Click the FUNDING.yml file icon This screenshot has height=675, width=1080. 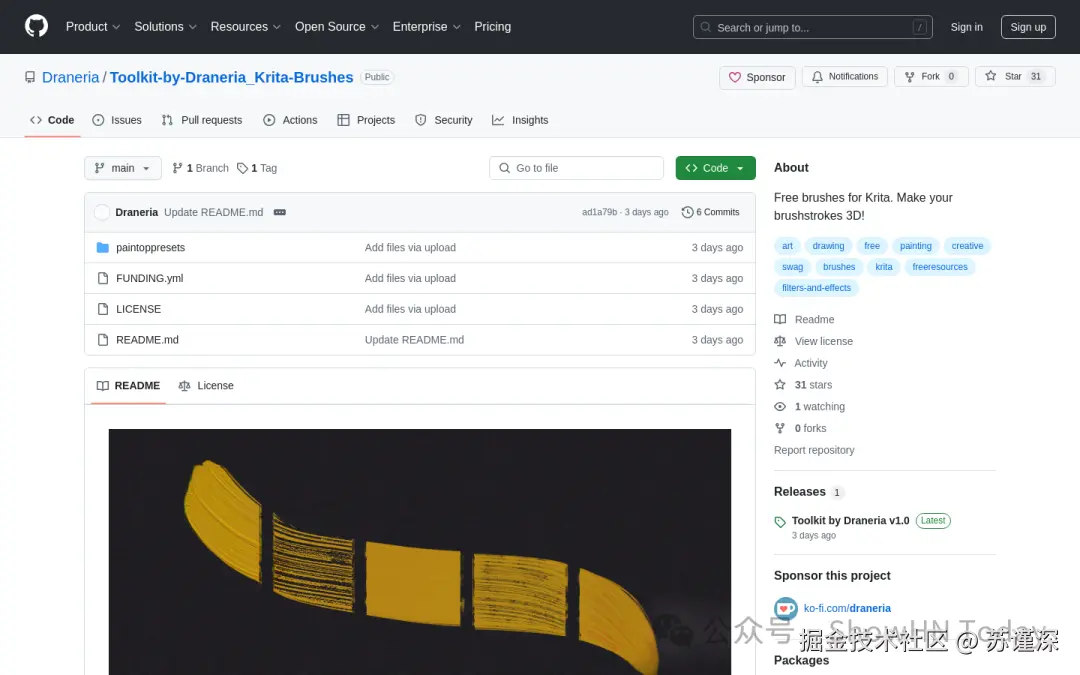tap(103, 278)
